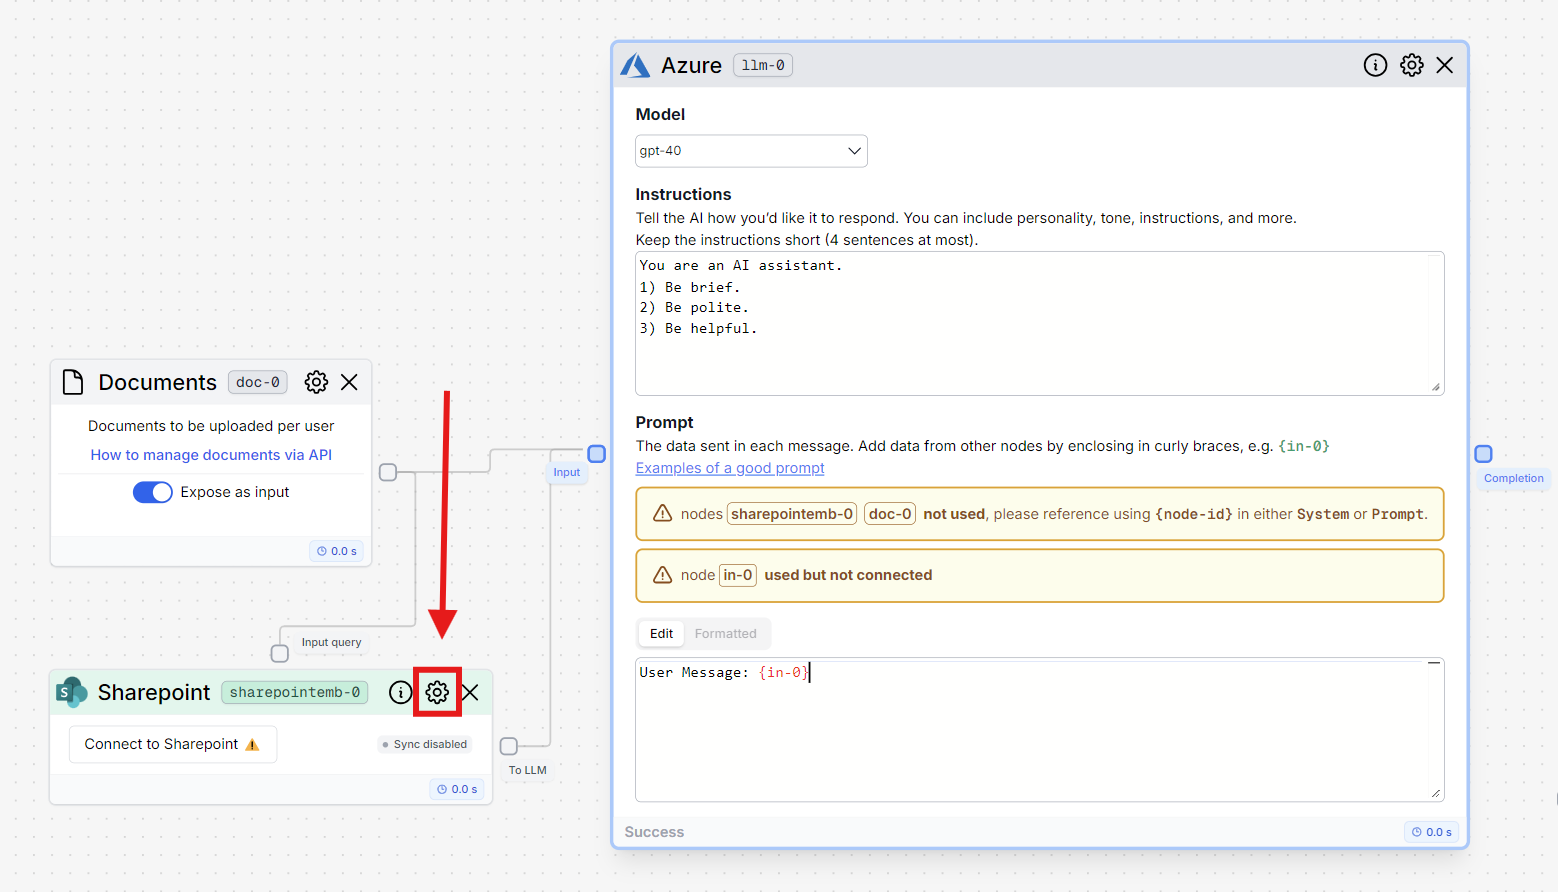Click the doc-0 tag in warning
Viewport: 1558px width, 892px height.
point(890,514)
